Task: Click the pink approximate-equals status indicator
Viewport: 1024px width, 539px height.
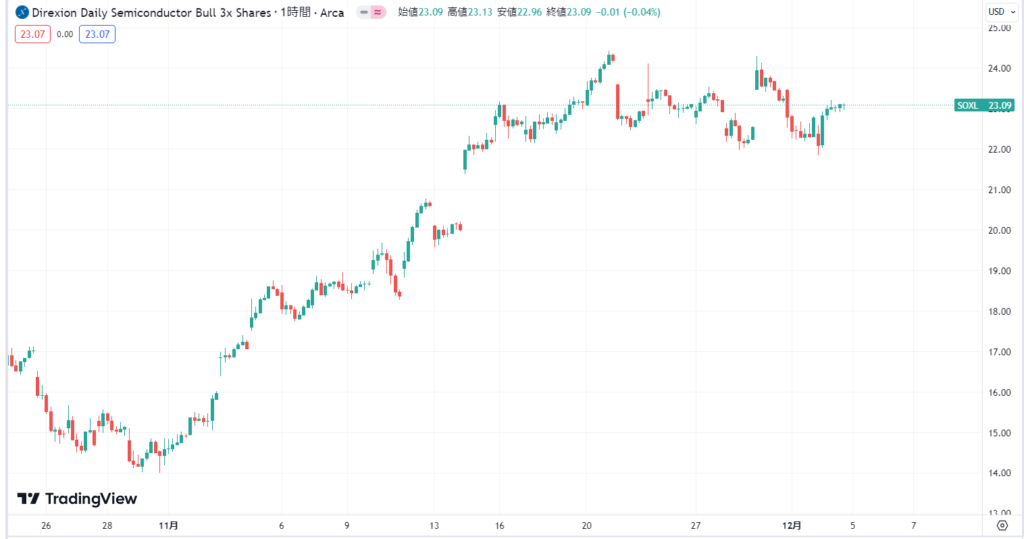Action: [x=378, y=12]
